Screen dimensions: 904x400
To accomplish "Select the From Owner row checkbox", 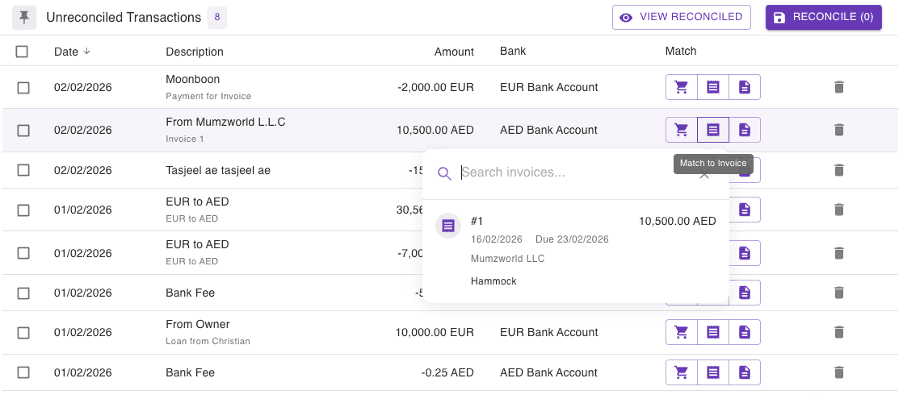I will [23, 333].
